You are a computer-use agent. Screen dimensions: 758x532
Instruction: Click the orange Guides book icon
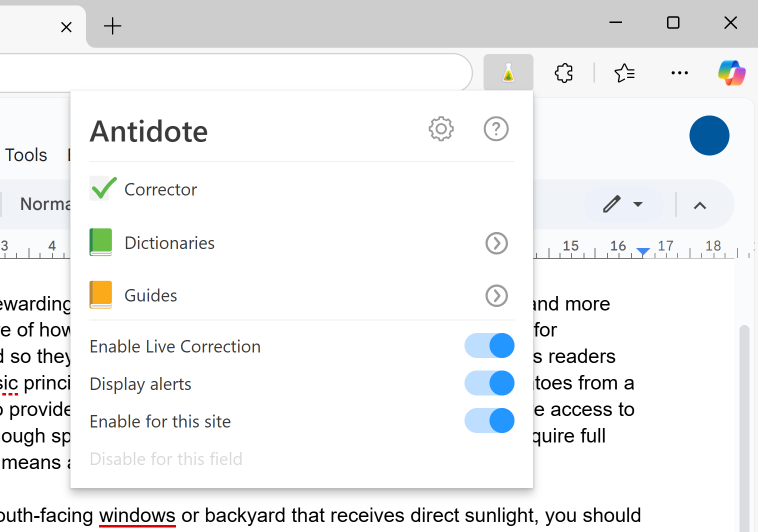101,295
